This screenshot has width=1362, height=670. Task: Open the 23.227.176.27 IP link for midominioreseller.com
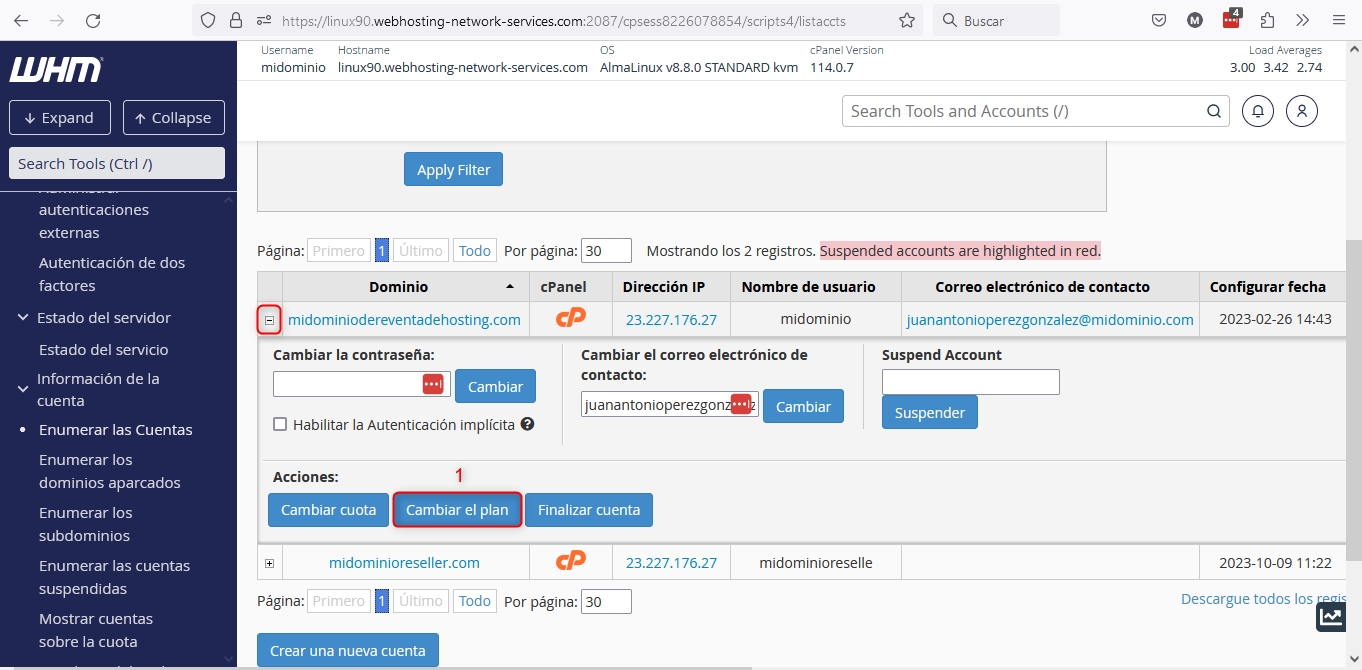point(671,563)
